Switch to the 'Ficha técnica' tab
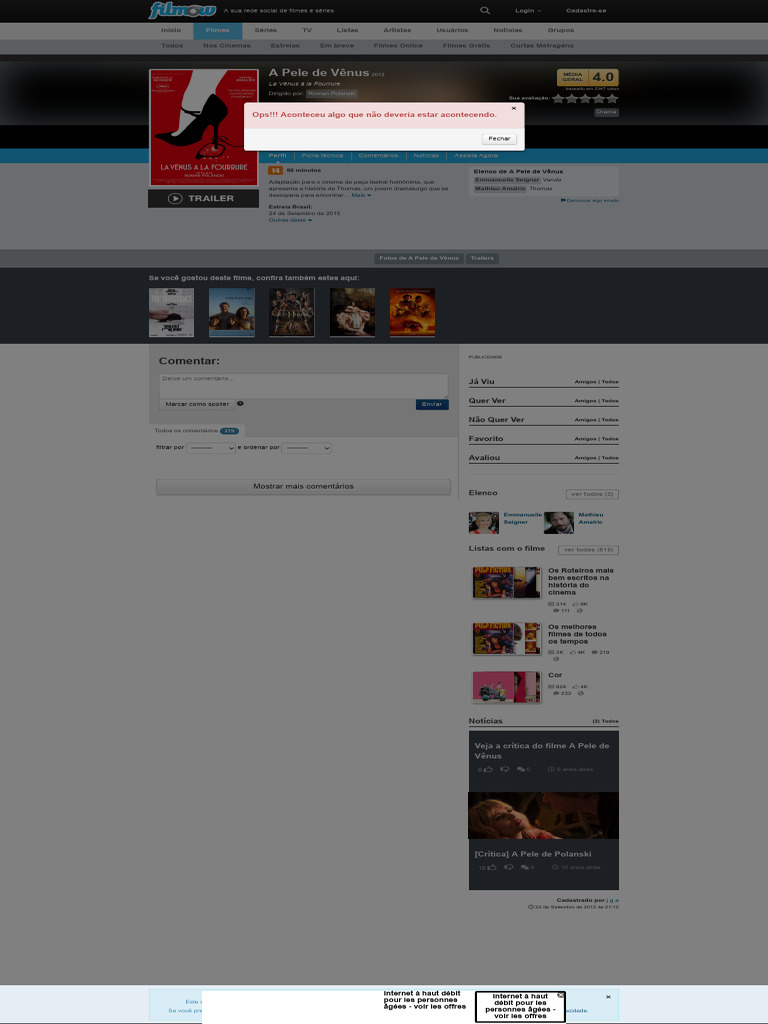This screenshot has width=768, height=1024. click(323, 155)
